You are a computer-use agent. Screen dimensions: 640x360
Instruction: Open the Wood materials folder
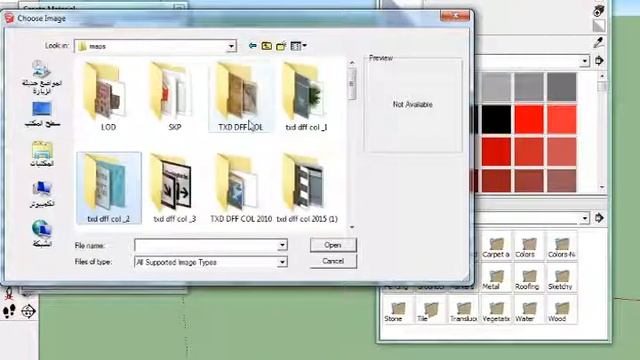562,311
